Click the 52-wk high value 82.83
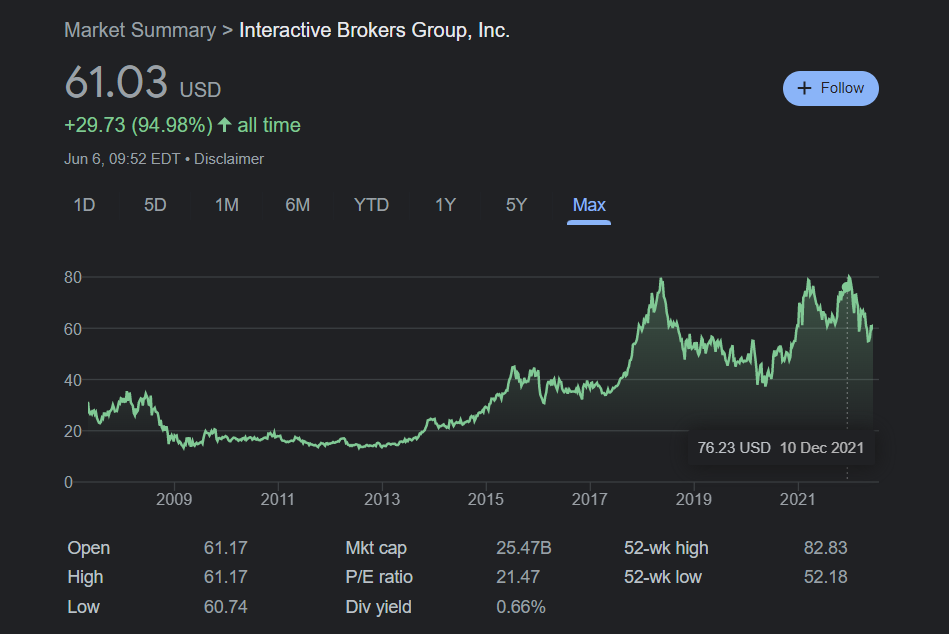The image size is (949, 634). (825, 548)
